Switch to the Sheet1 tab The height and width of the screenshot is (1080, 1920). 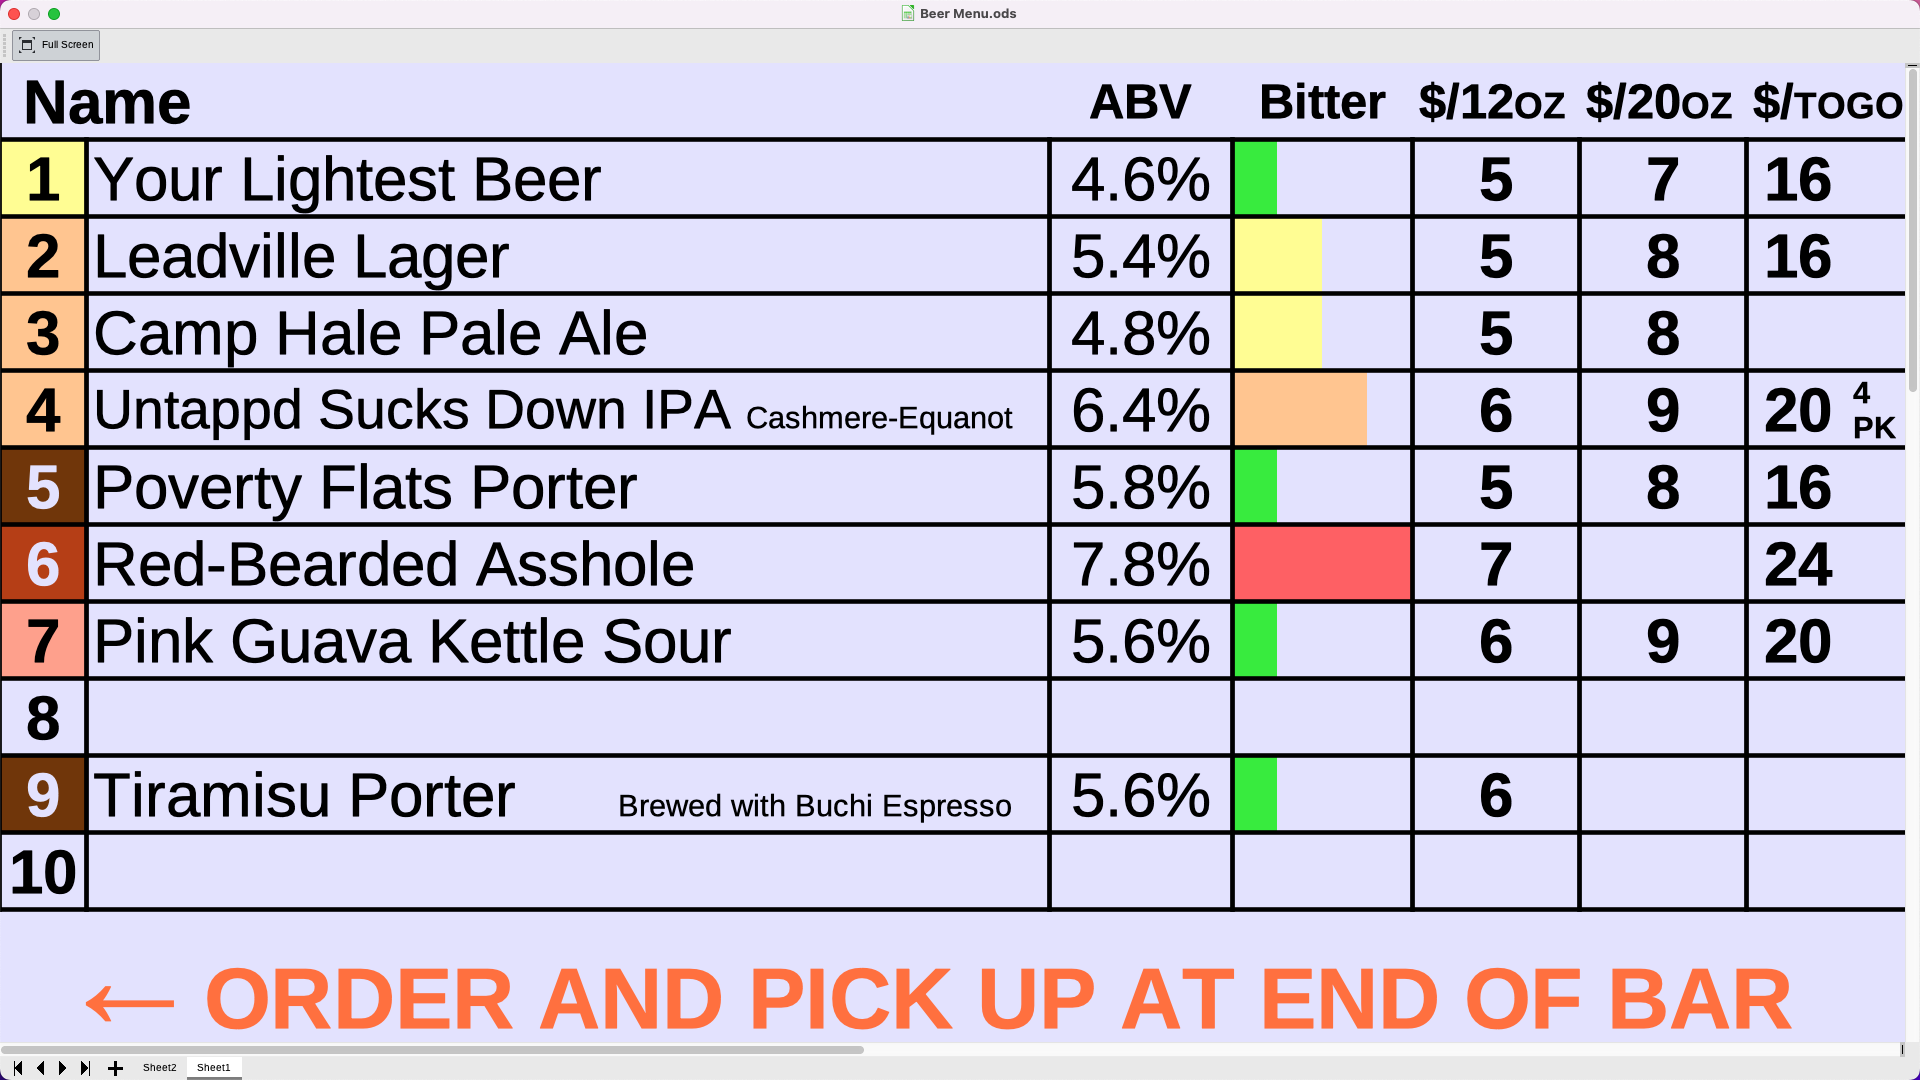(x=213, y=1068)
